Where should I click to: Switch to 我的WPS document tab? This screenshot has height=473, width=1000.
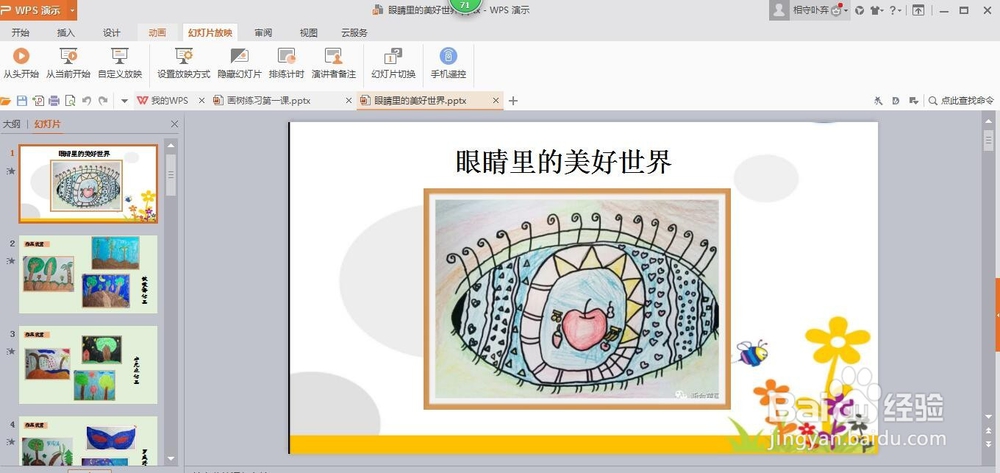point(170,101)
